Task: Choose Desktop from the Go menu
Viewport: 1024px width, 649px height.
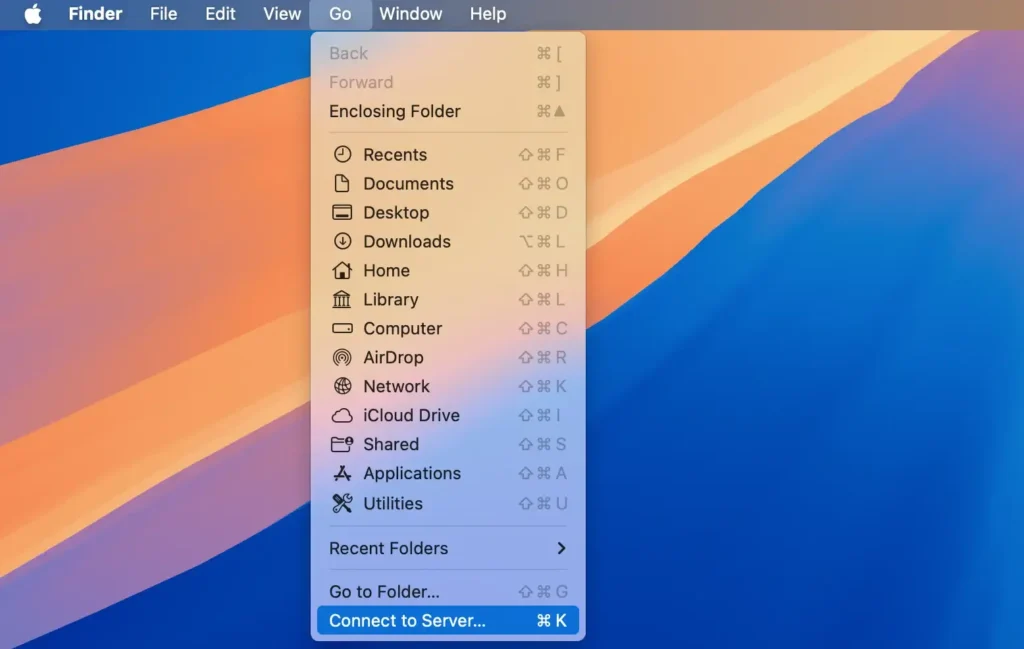Action: pos(398,212)
